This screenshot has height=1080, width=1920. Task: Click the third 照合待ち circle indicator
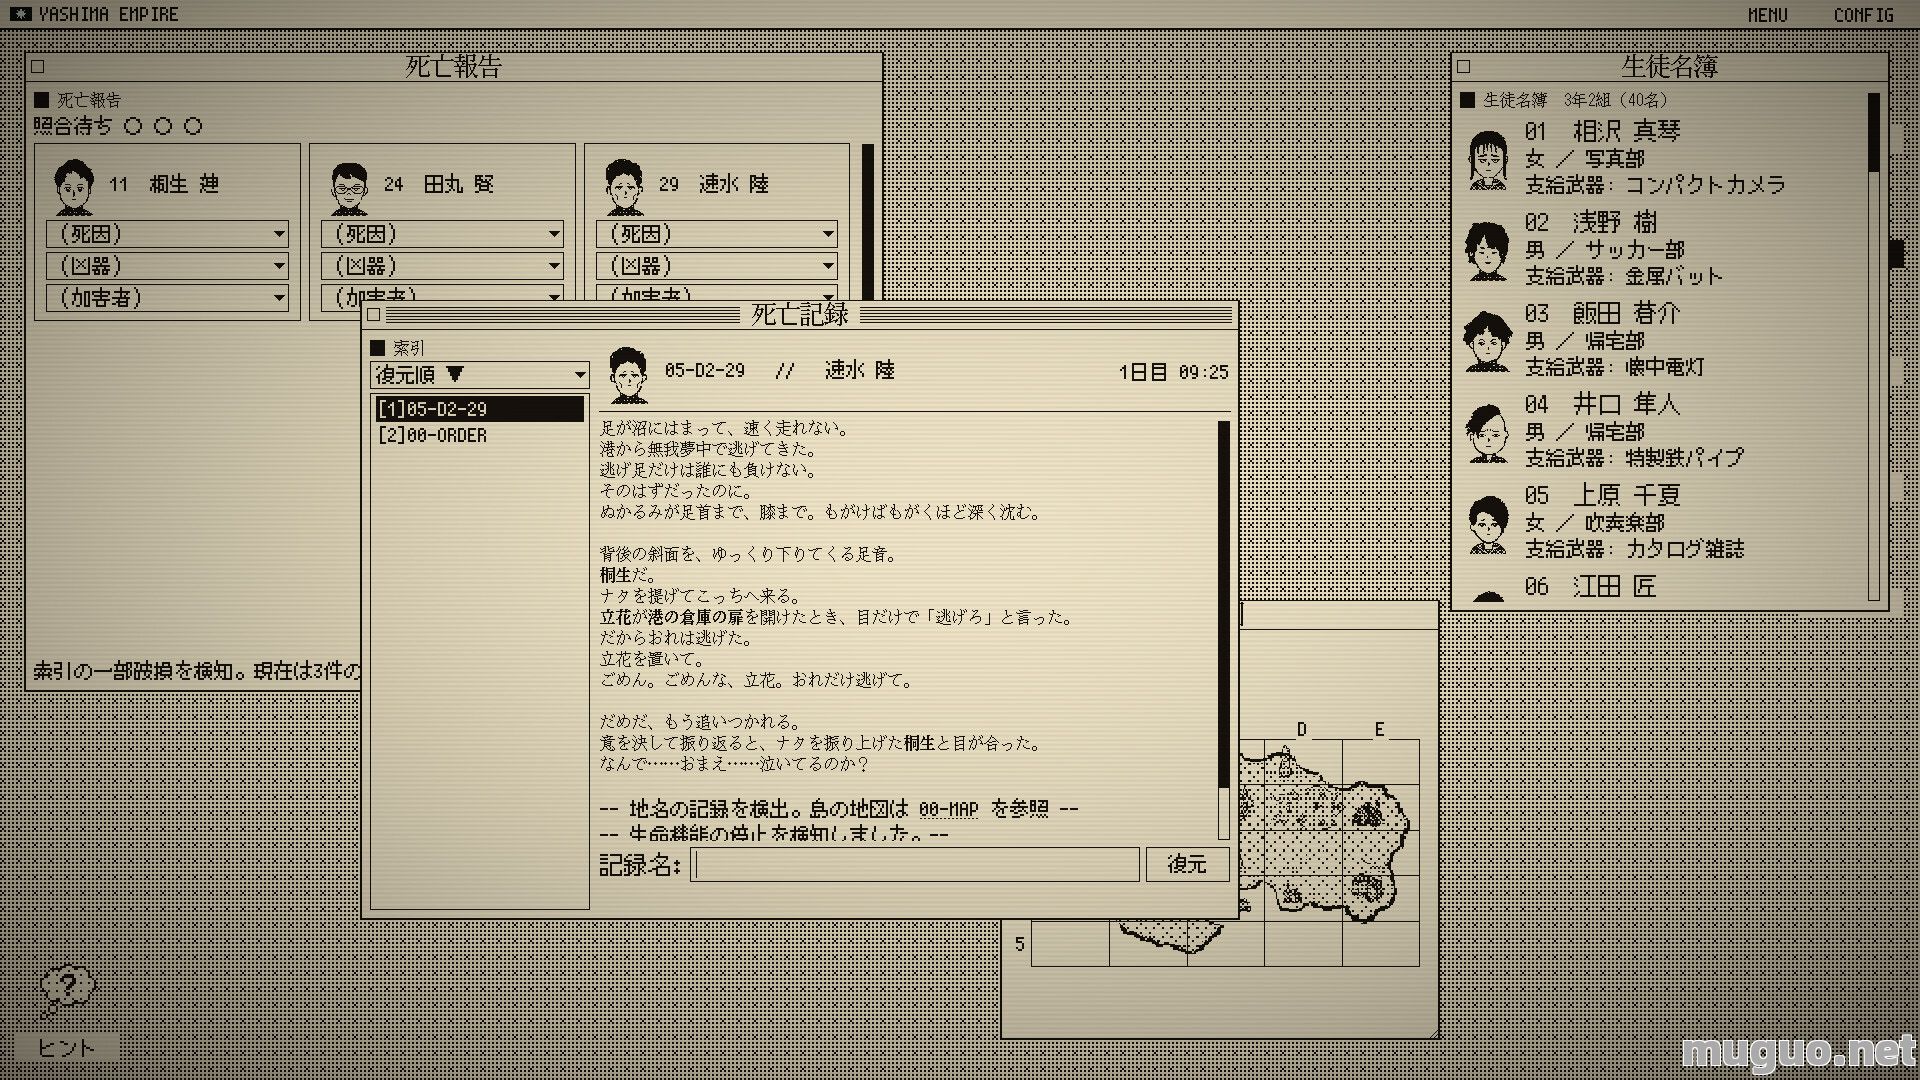pos(193,126)
